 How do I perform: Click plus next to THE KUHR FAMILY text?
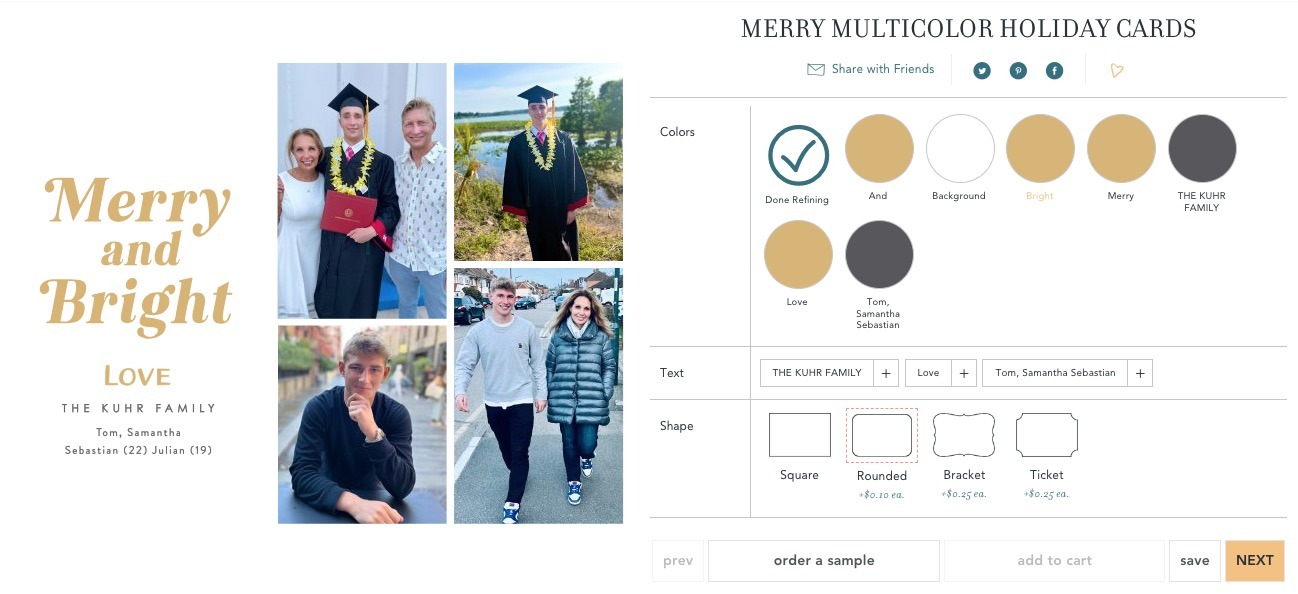885,373
